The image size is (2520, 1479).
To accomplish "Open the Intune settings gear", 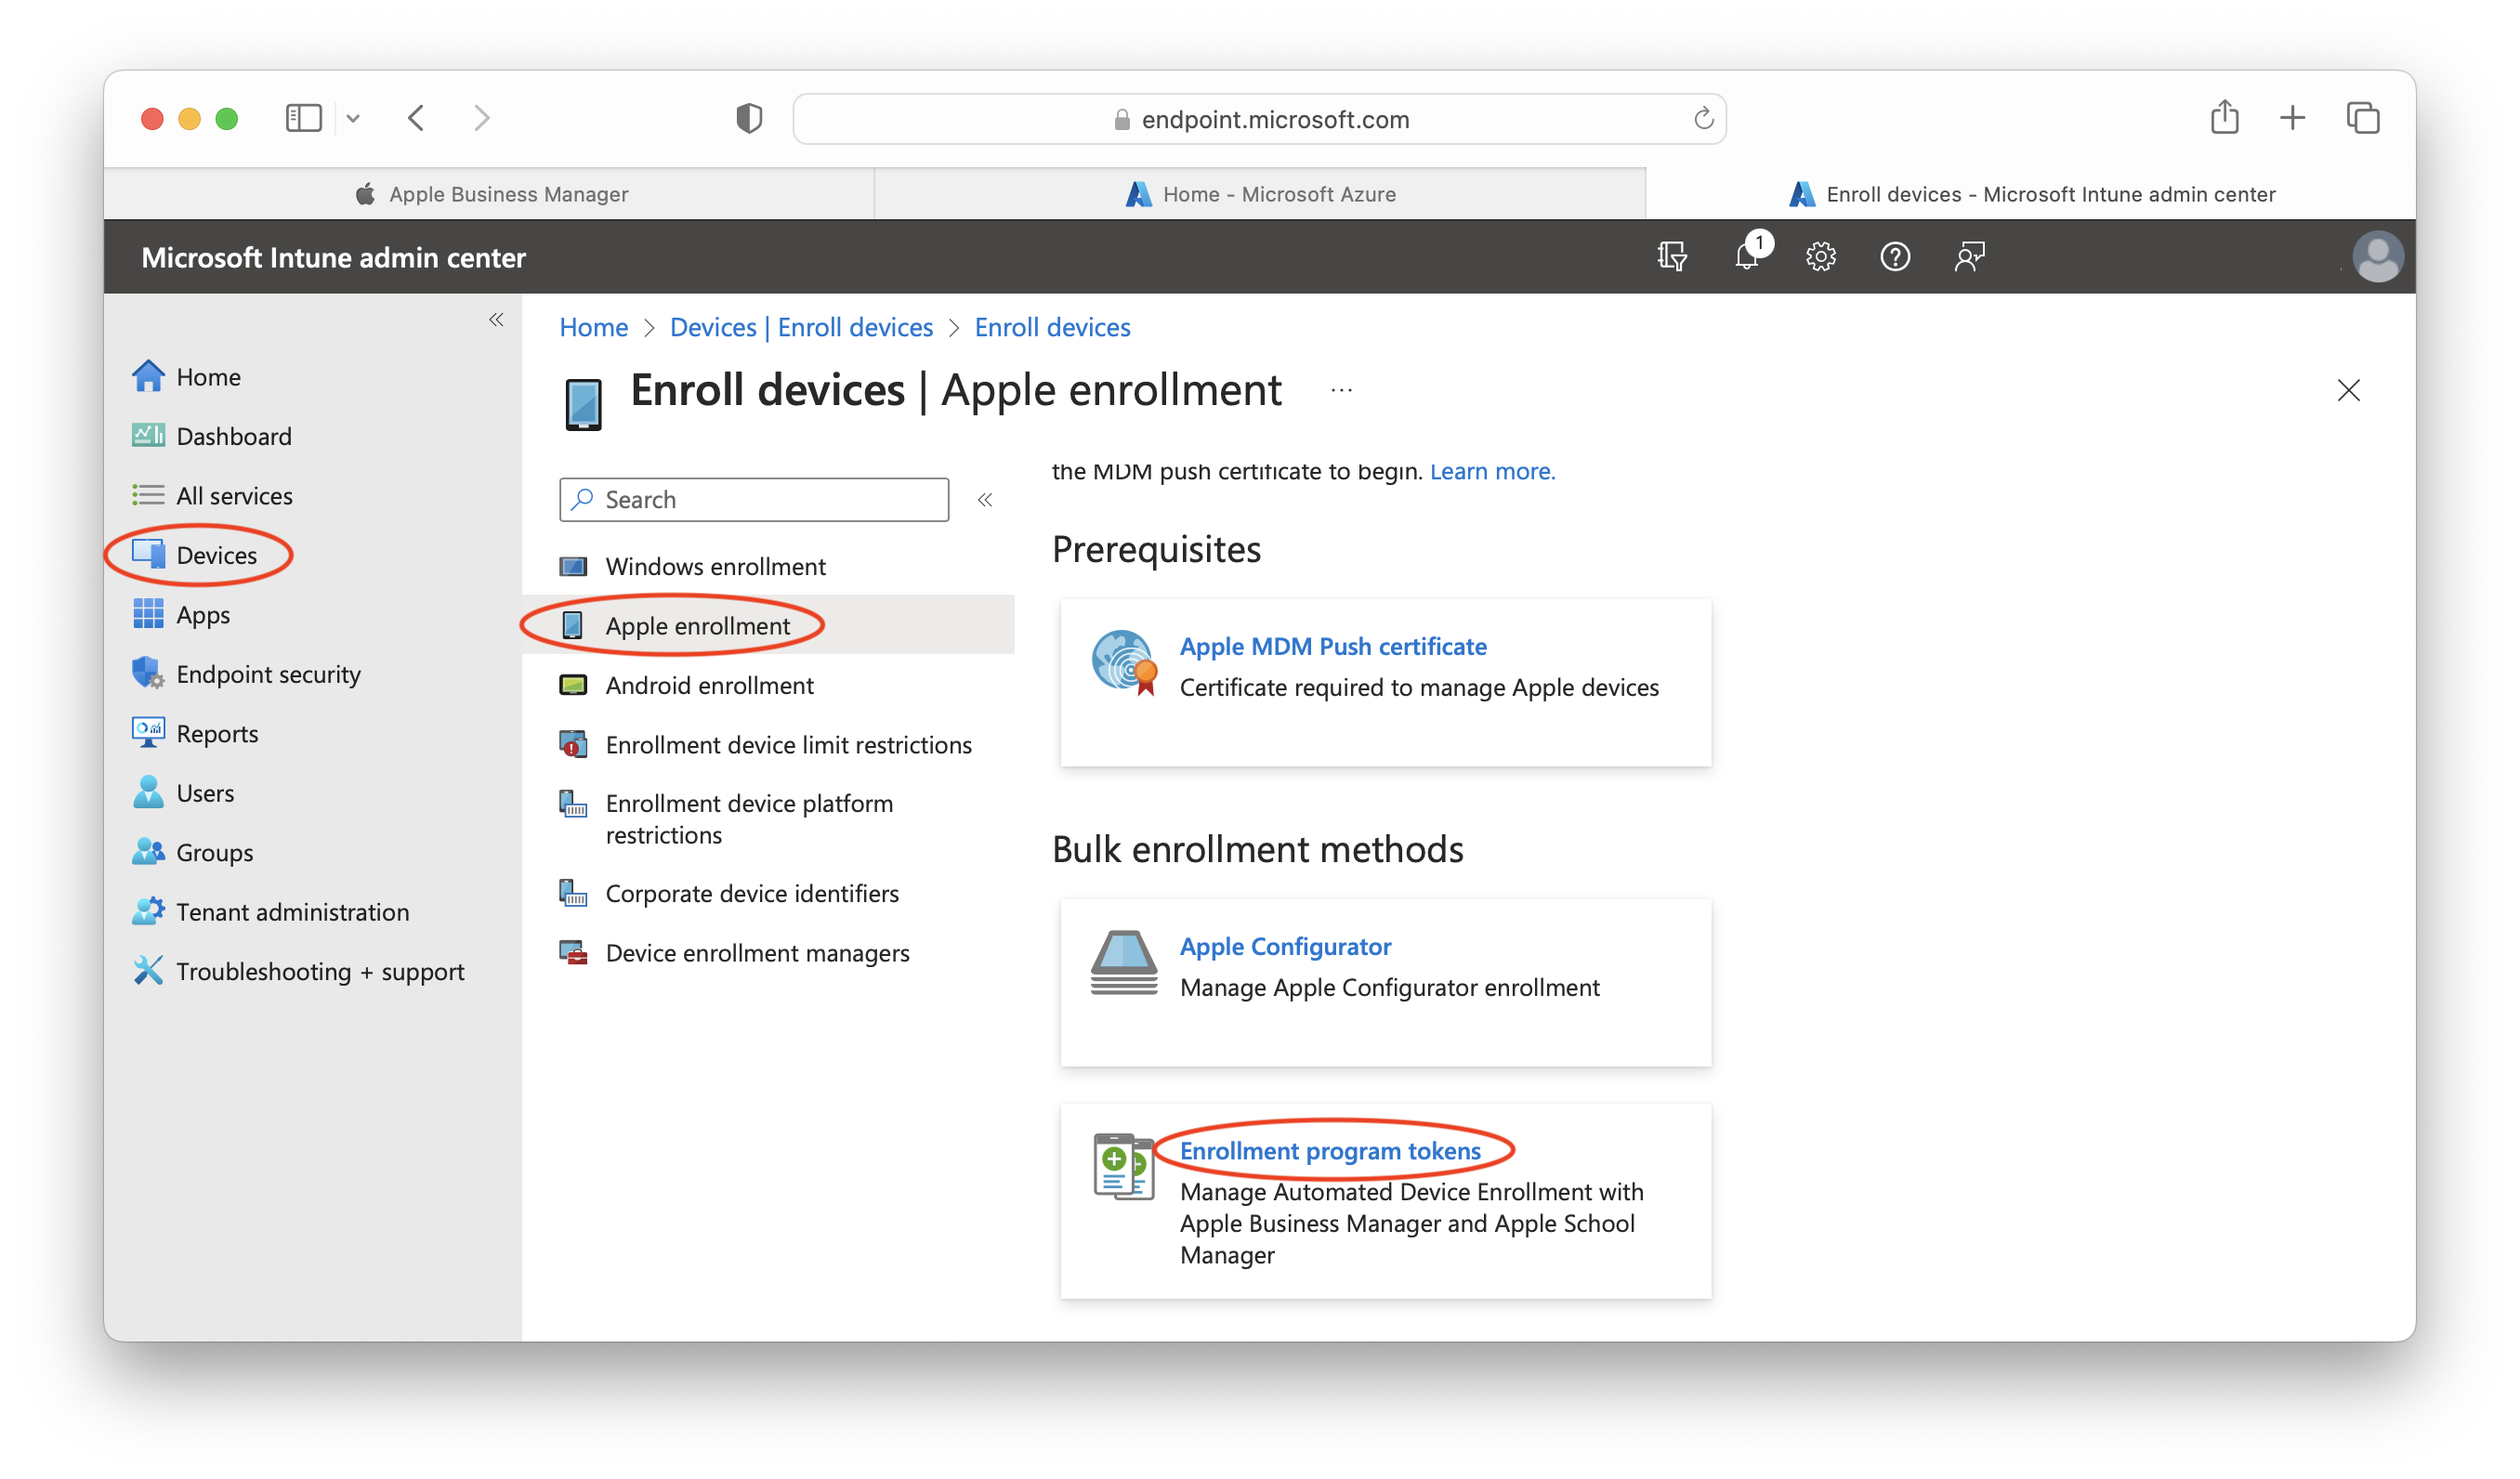I will tap(1820, 256).
